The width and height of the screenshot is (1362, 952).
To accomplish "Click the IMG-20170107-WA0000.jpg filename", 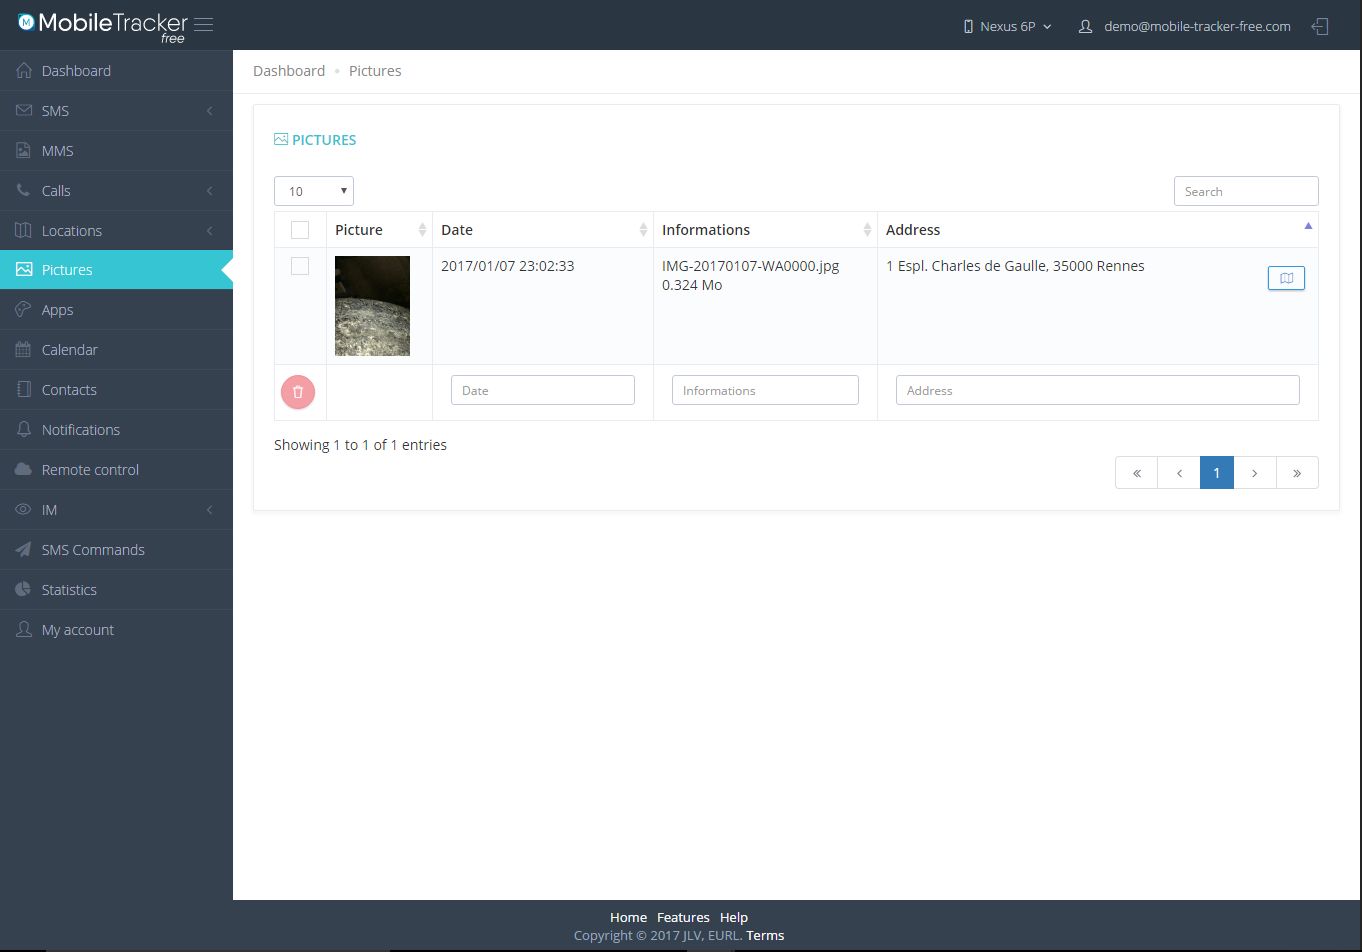I will coord(750,266).
